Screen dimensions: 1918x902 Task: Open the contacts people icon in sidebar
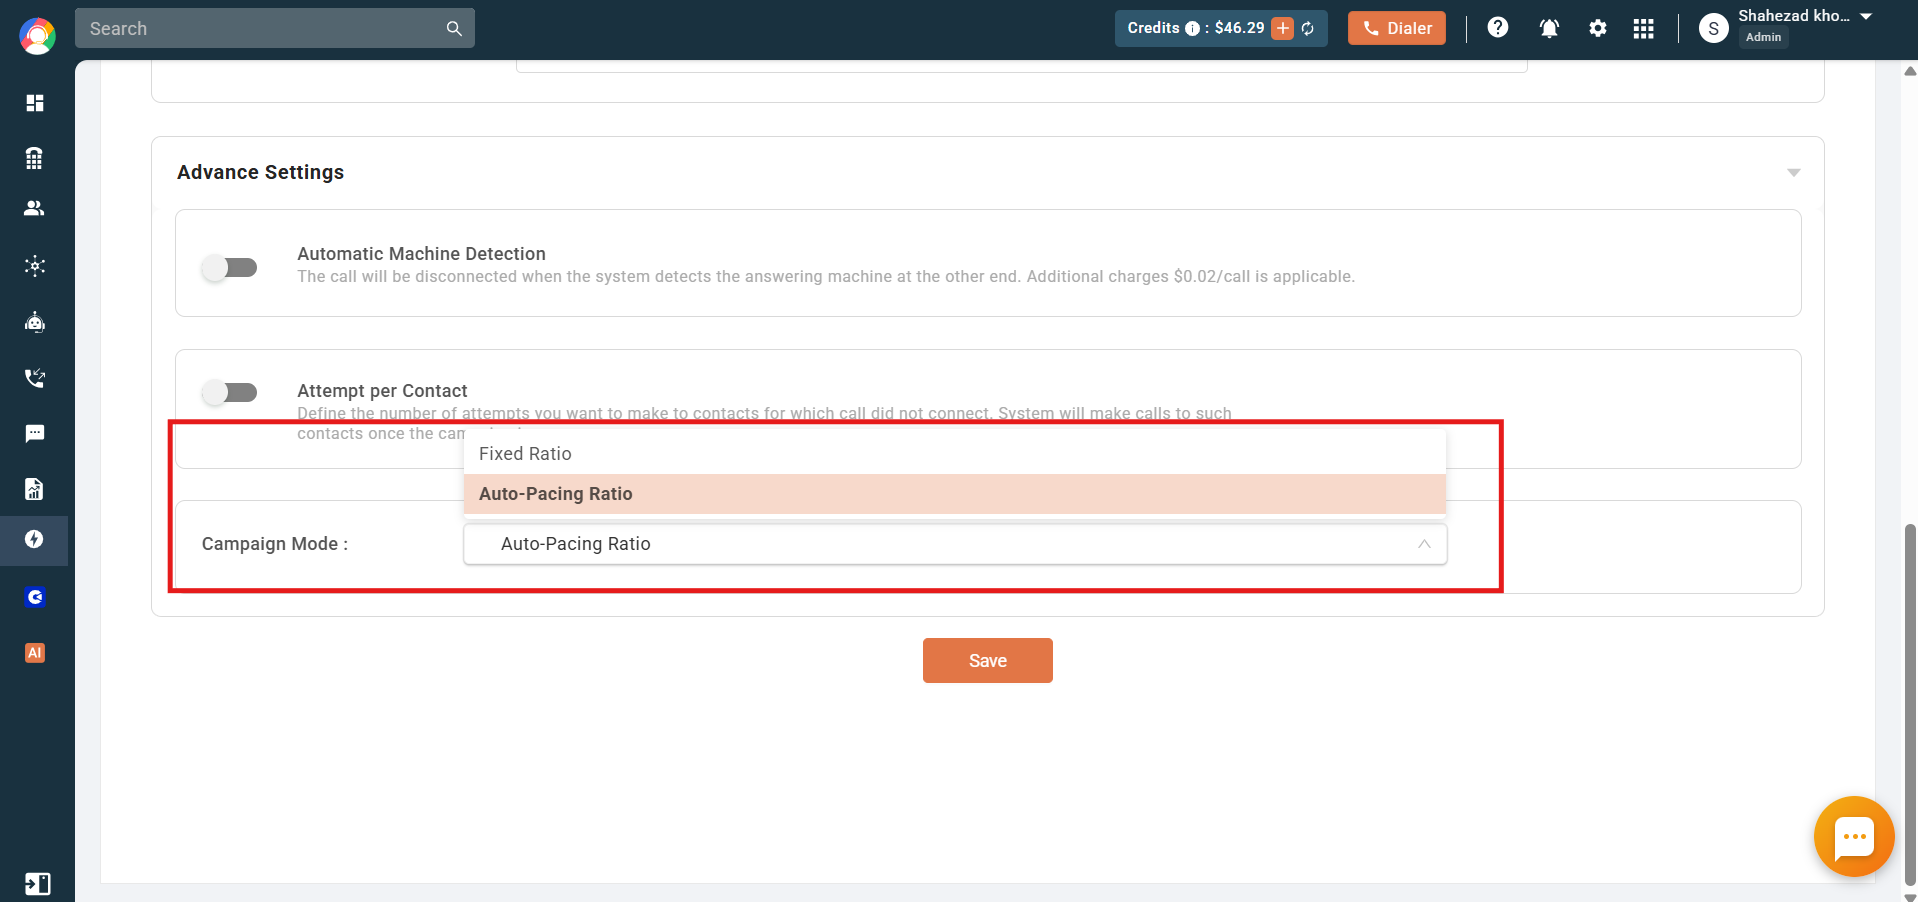click(x=35, y=208)
